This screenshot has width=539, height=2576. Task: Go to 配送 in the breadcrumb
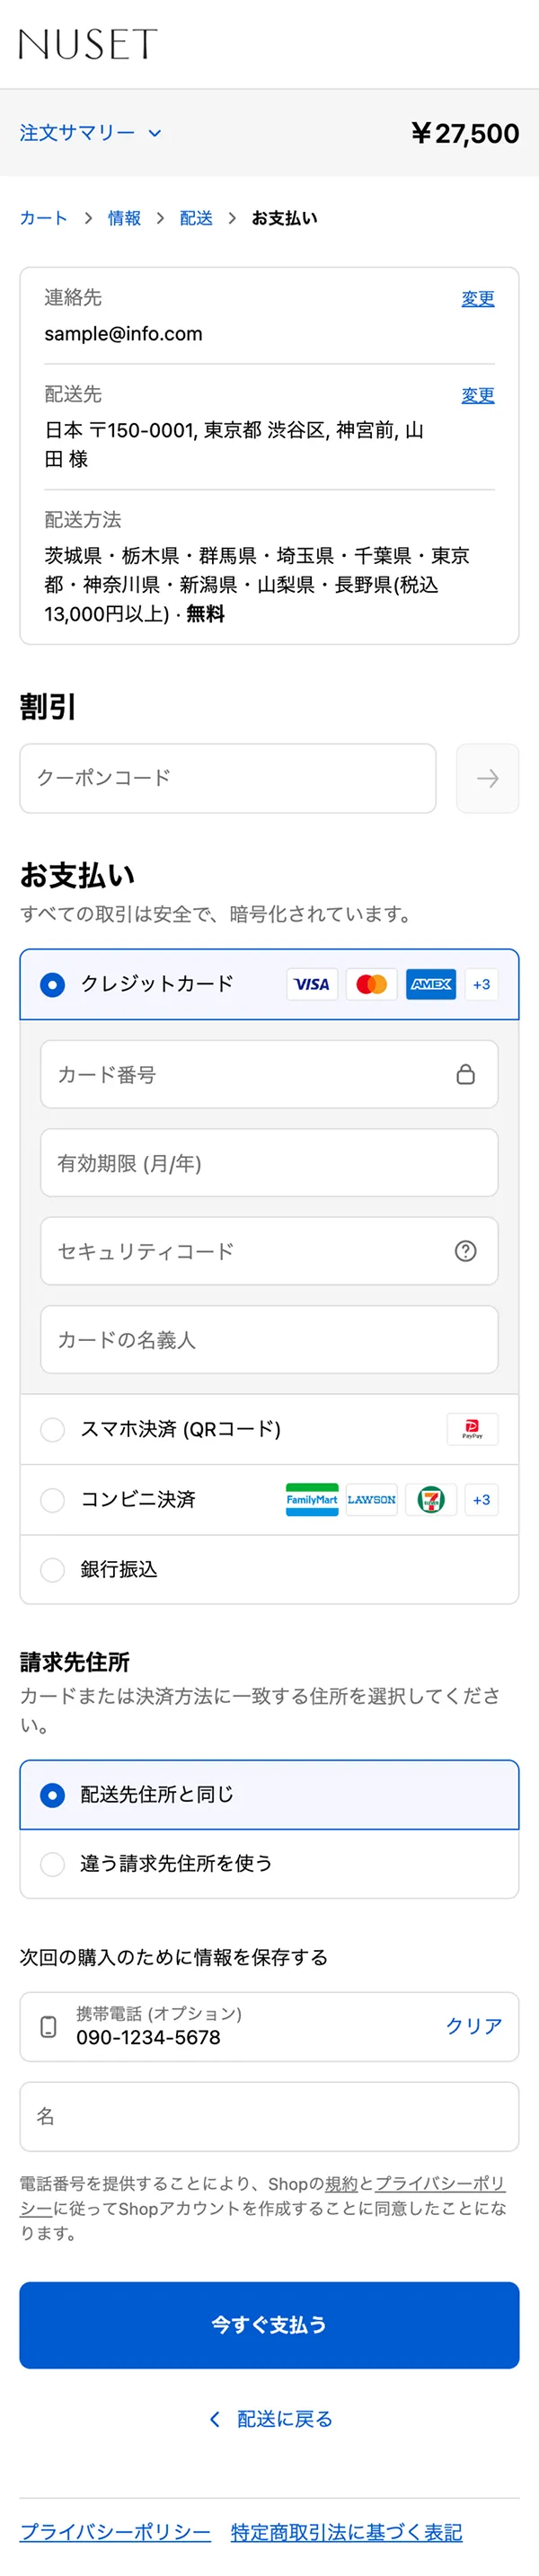196,218
